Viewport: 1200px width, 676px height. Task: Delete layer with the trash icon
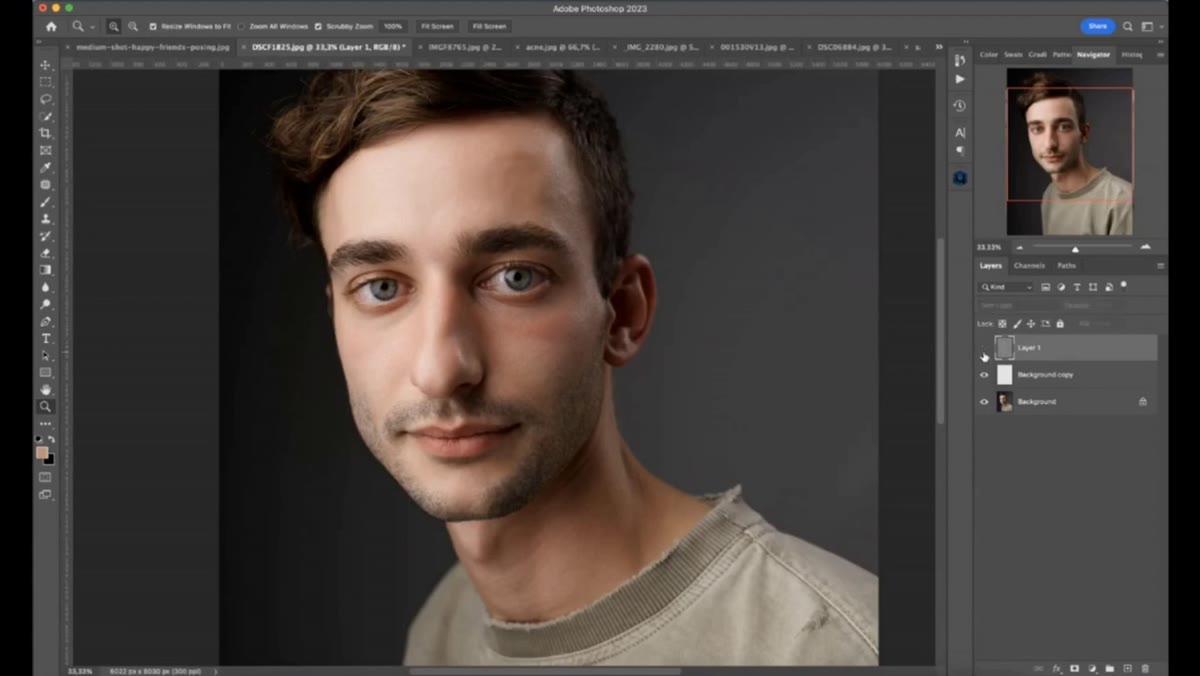pos(1145,668)
